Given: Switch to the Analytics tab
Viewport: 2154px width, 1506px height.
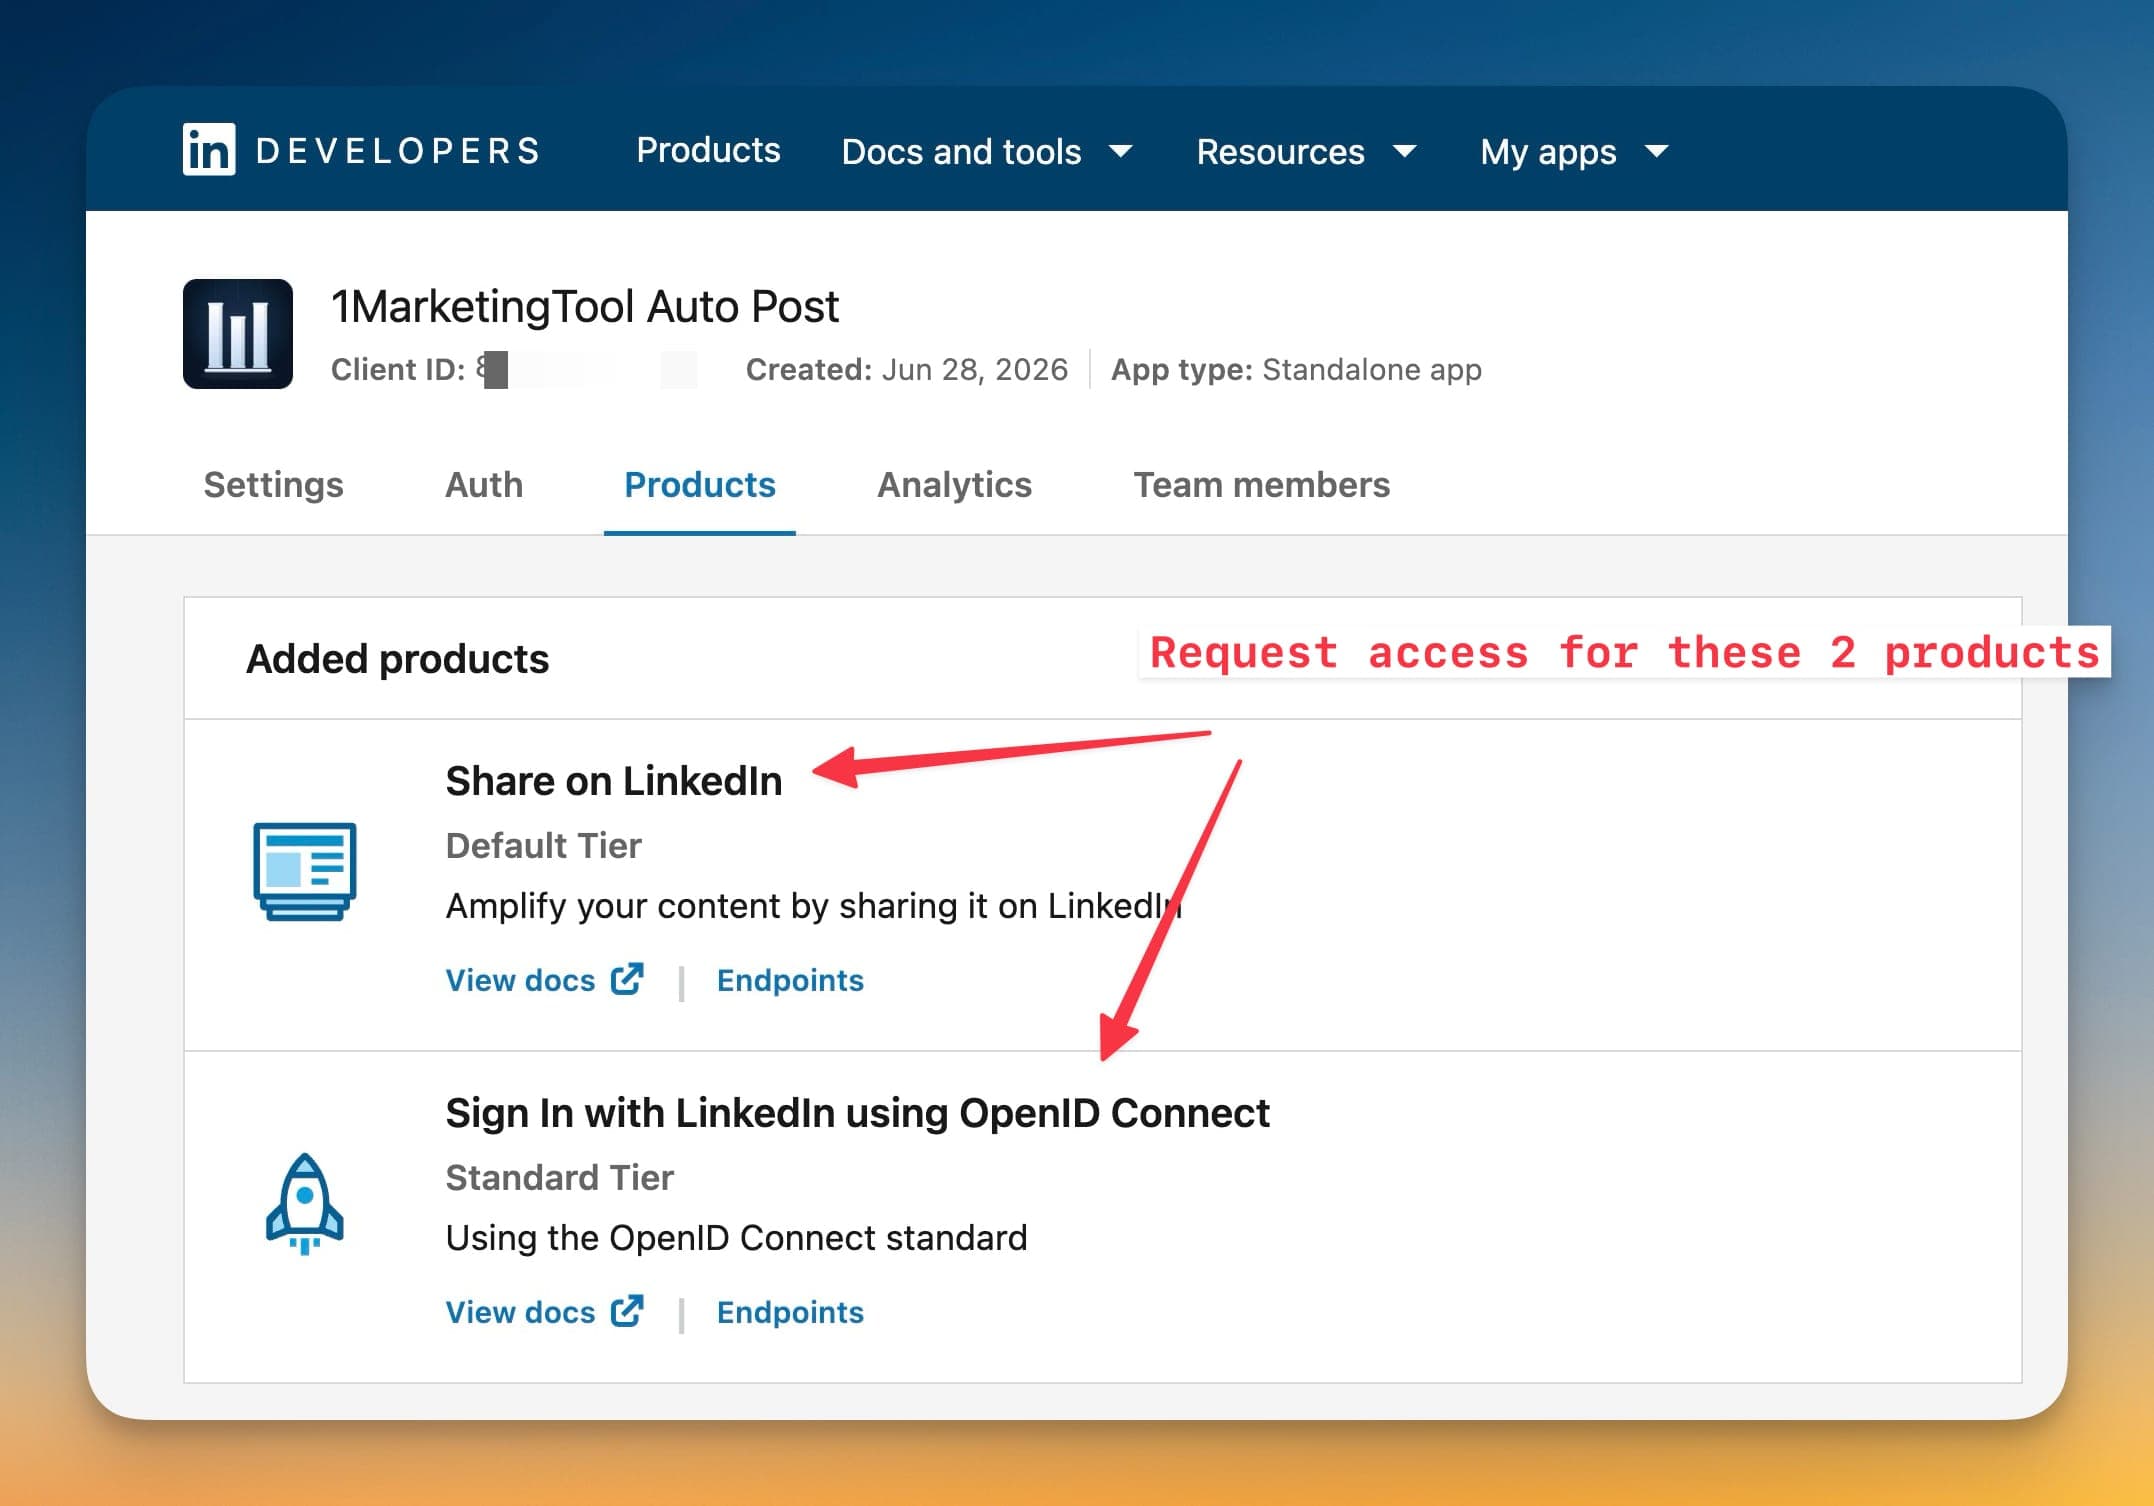Looking at the screenshot, I should [954, 485].
